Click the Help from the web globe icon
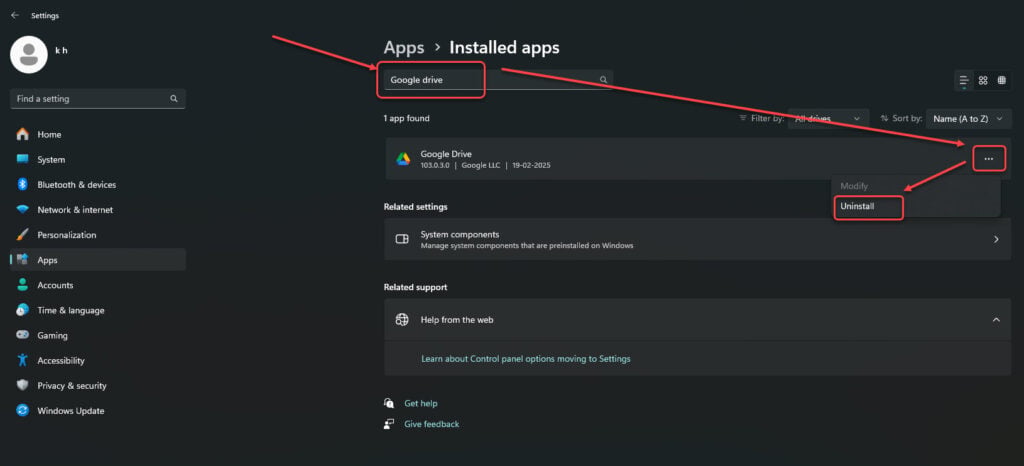Viewport: 1024px width, 466px height. tap(402, 320)
